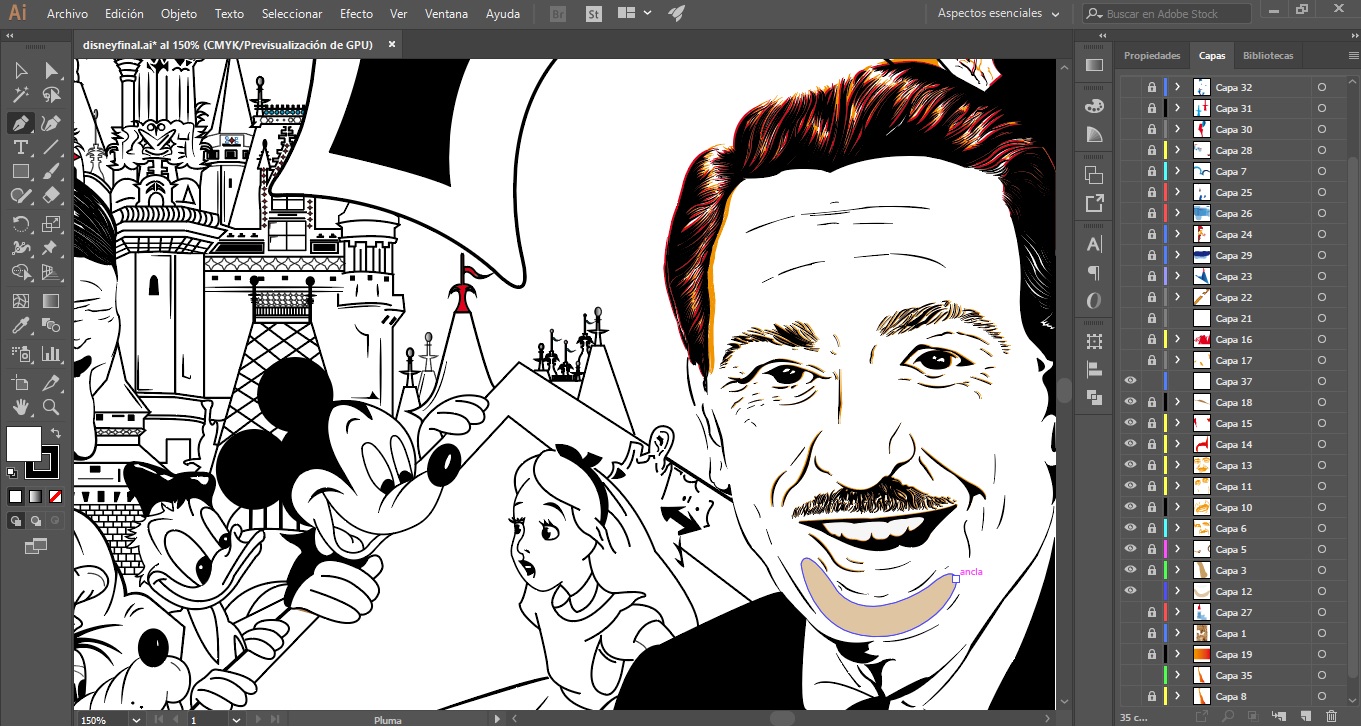Hide layer Capa 18 via eye icon
The height and width of the screenshot is (727, 1361).
coord(1130,402)
